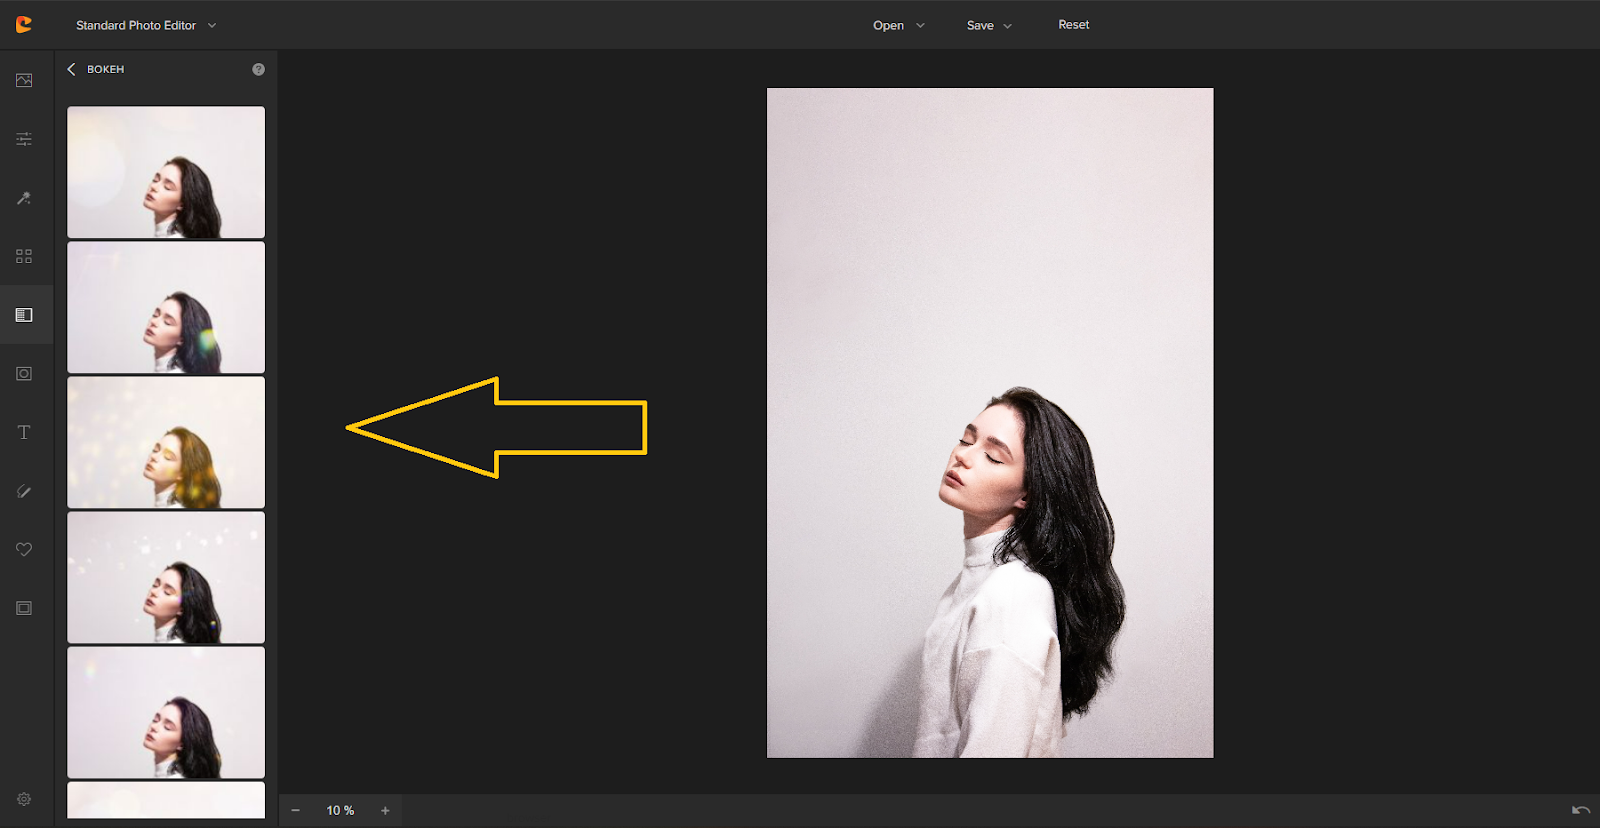Select the AI magic wand tool icon
The image size is (1600, 828).
tap(24, 198)
